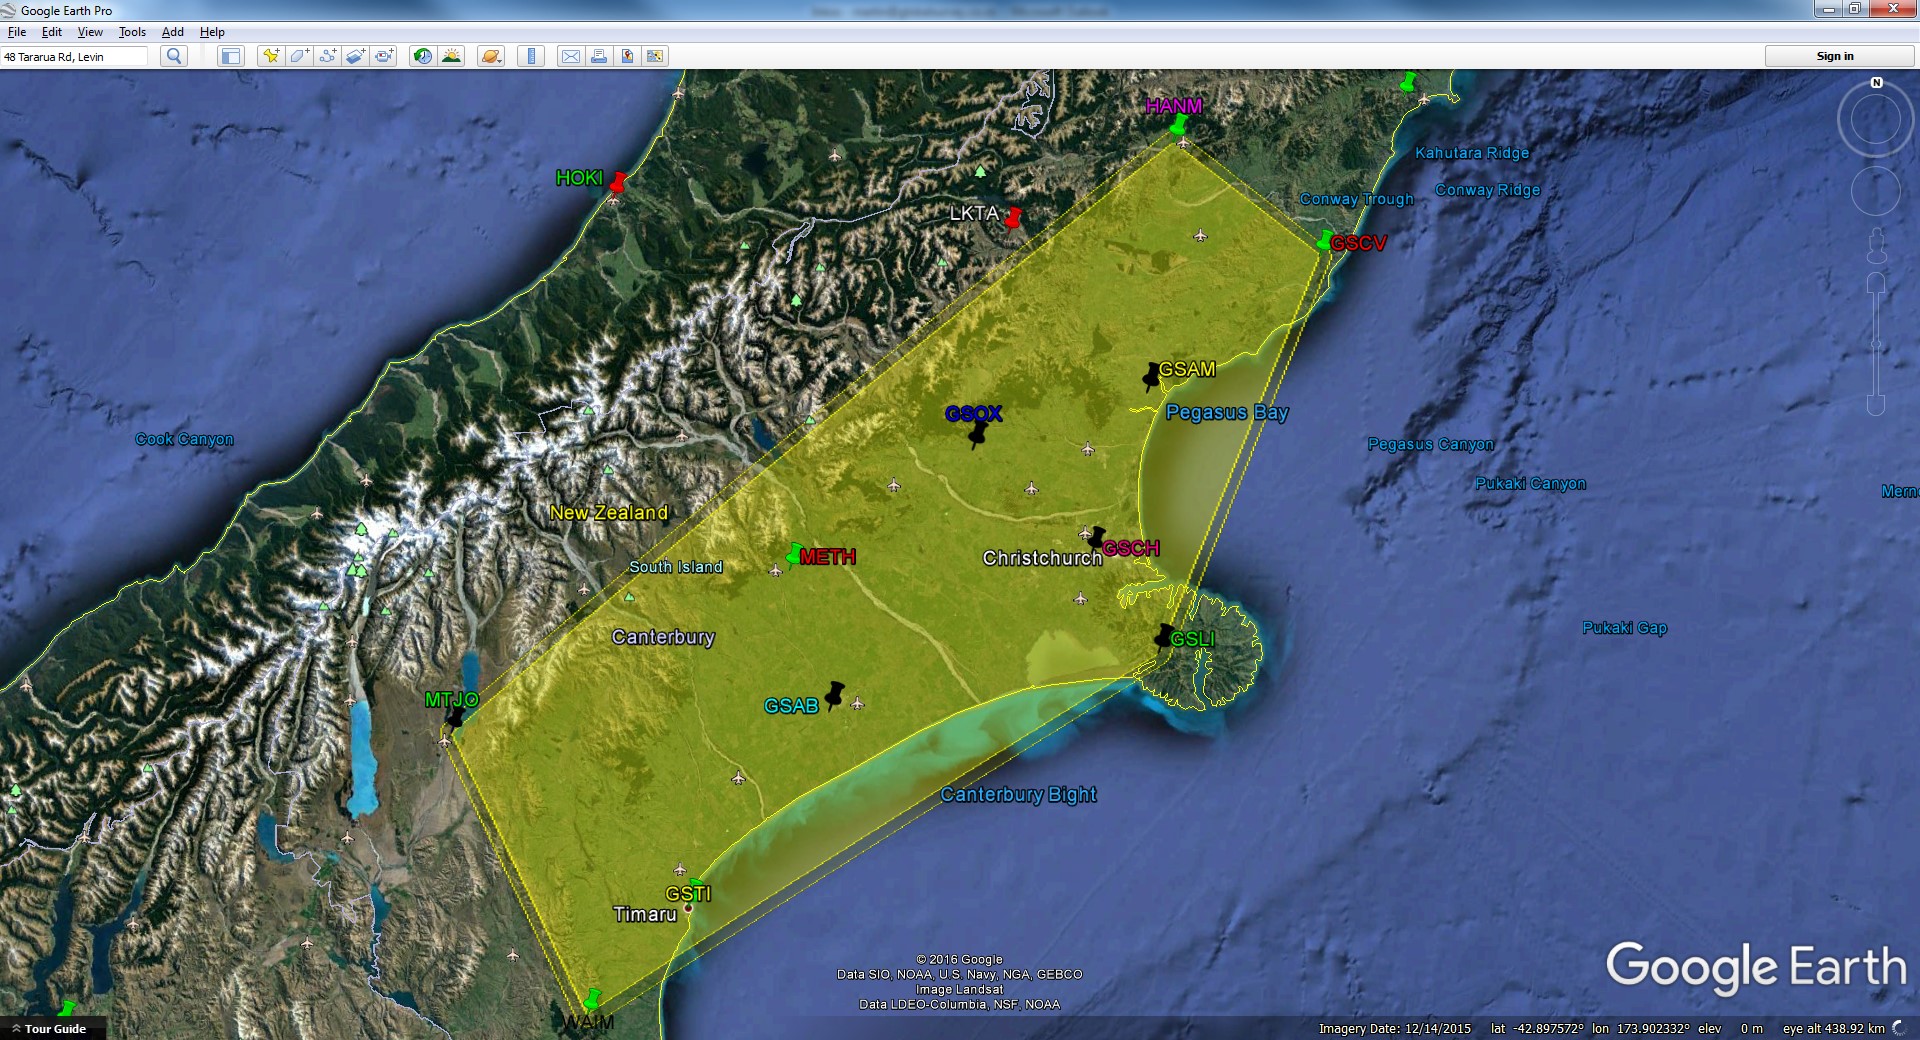This screenshot has height=1040, width=1920.
Task: Add an image overlay
Action: tap(356, 56)
